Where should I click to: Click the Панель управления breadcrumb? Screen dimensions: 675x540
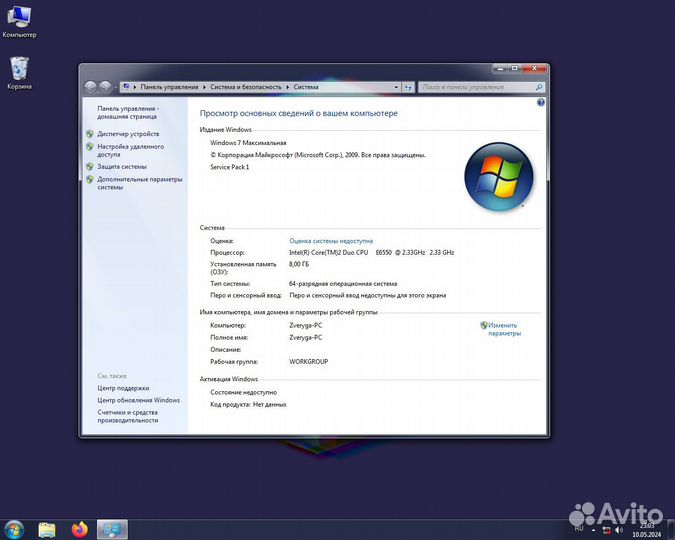pyautogui.click(x=169, y=87)
